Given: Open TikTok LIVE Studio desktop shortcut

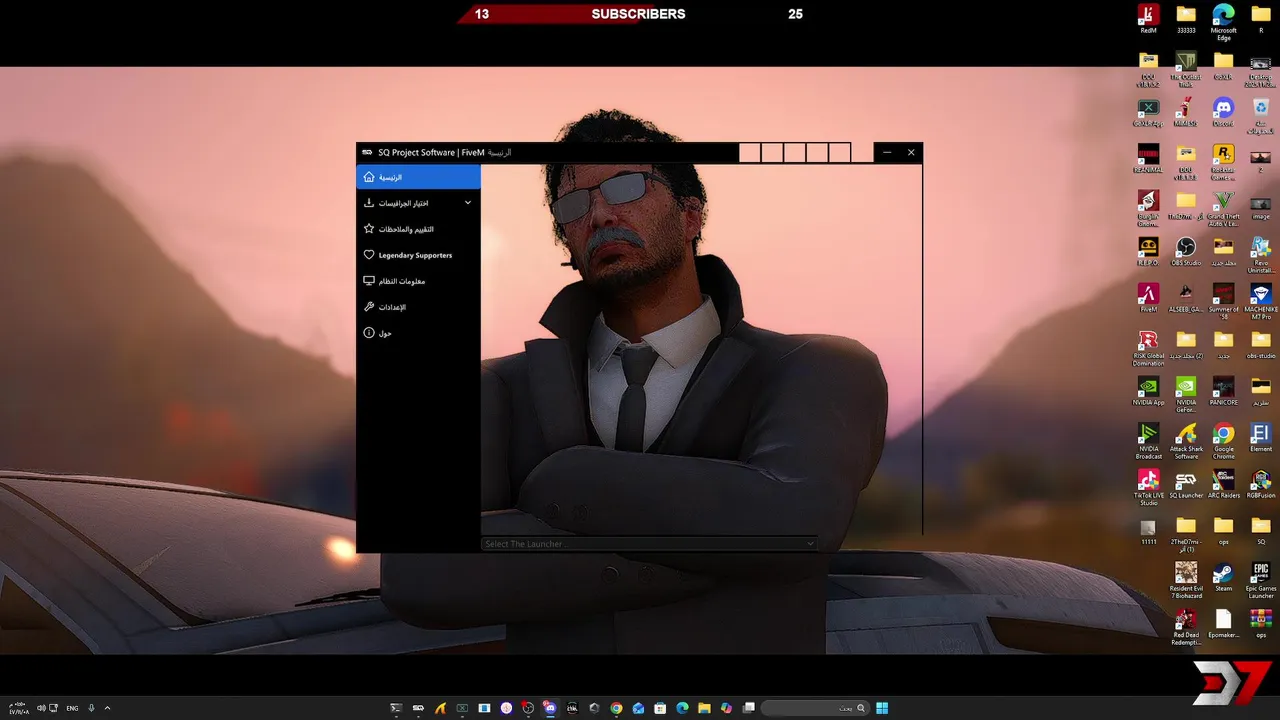Looking at the screenshot, I should pyautogui.click(x=1148, y=487).
